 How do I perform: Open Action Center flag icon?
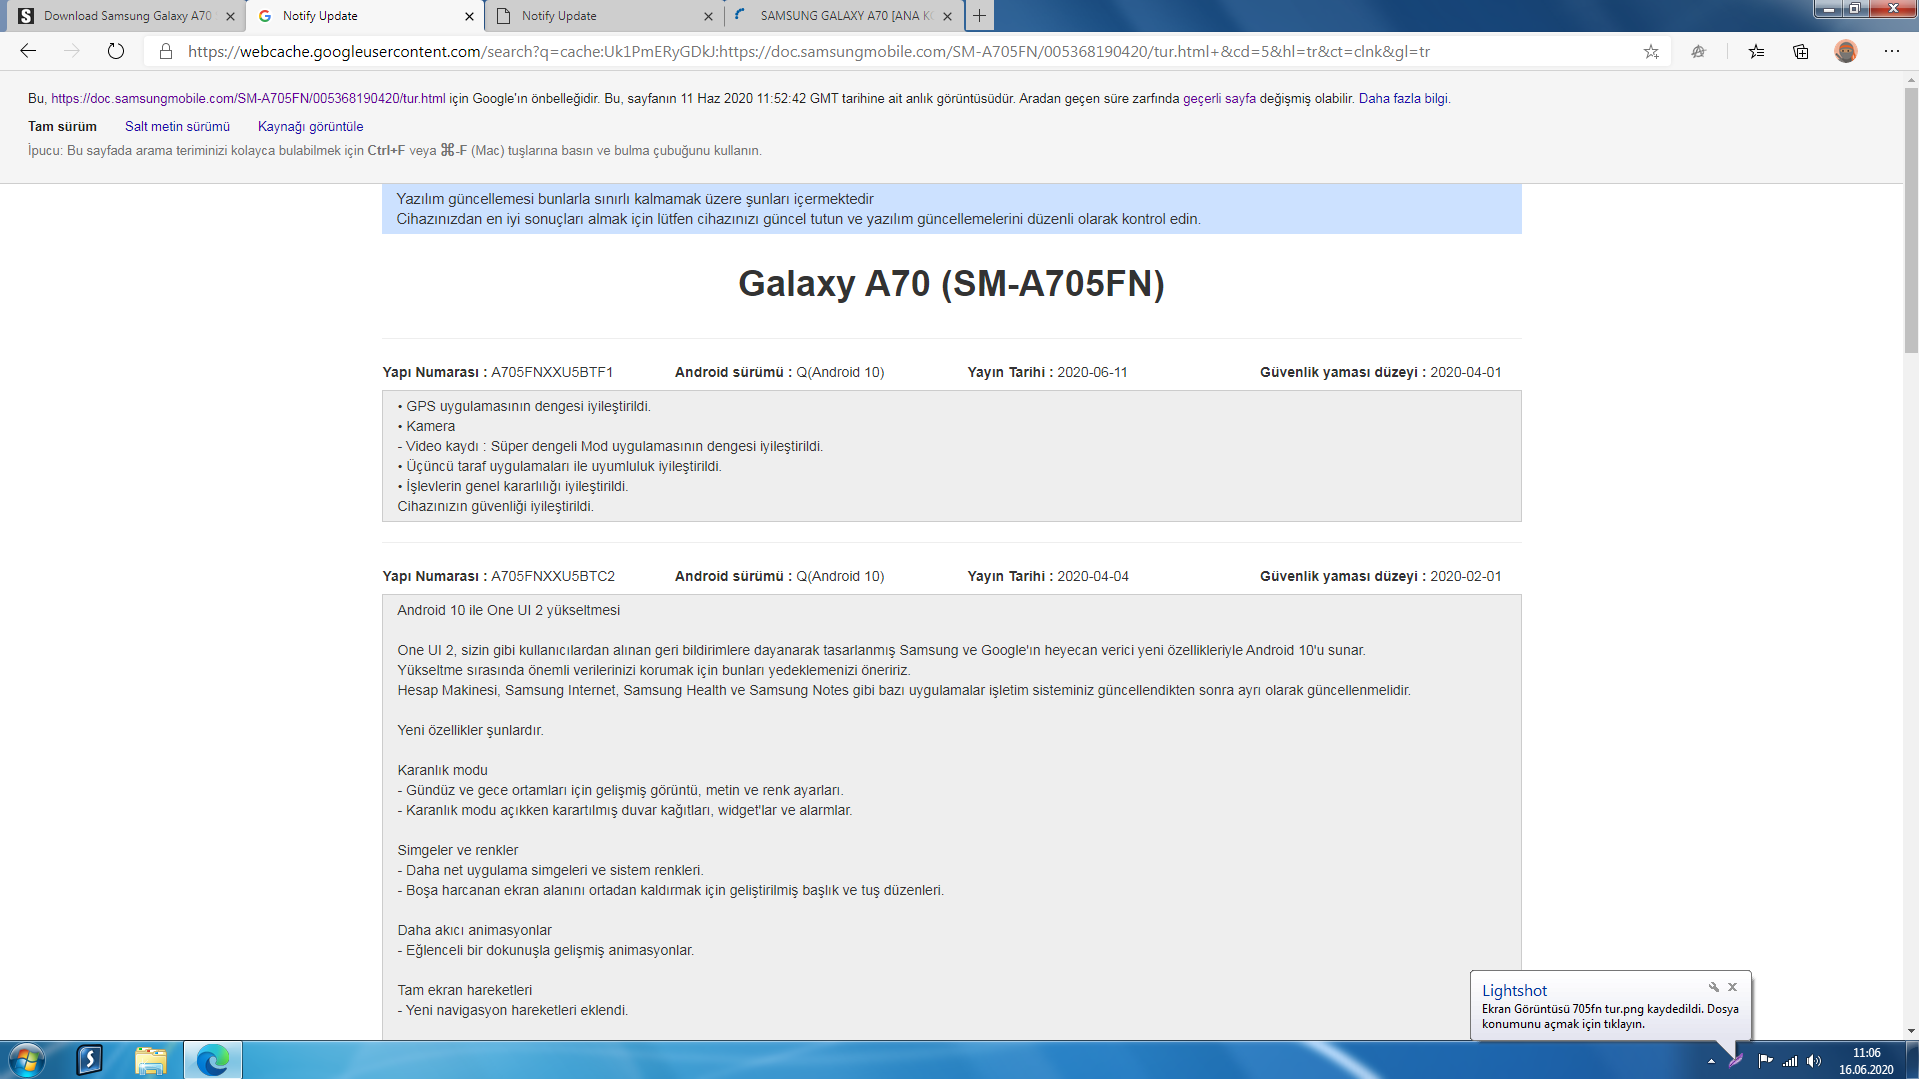1765,1061
